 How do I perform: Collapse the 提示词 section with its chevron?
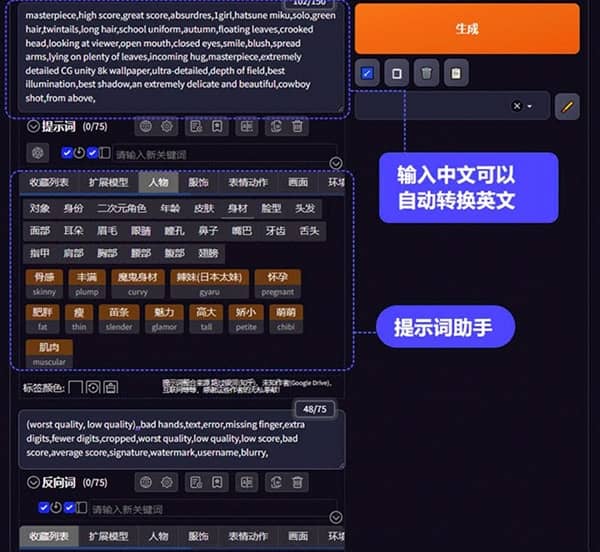(33, 127)
